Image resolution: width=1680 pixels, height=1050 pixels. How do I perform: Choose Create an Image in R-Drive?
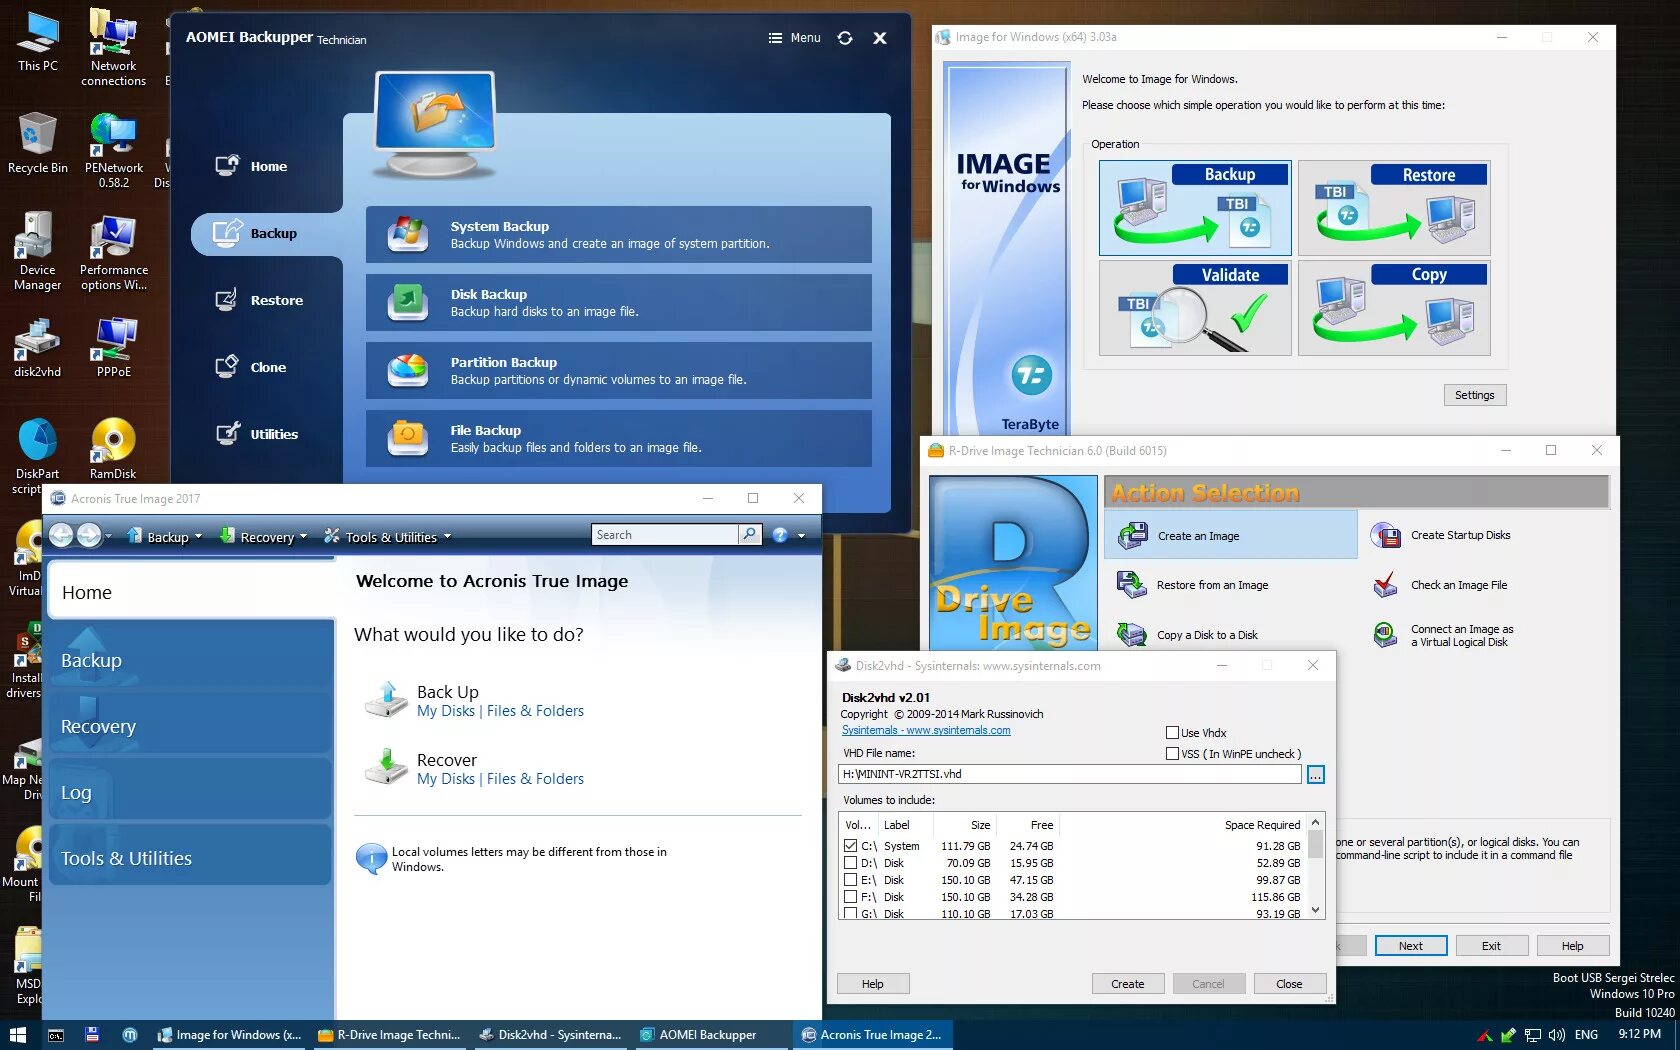tap(1231, 535)
